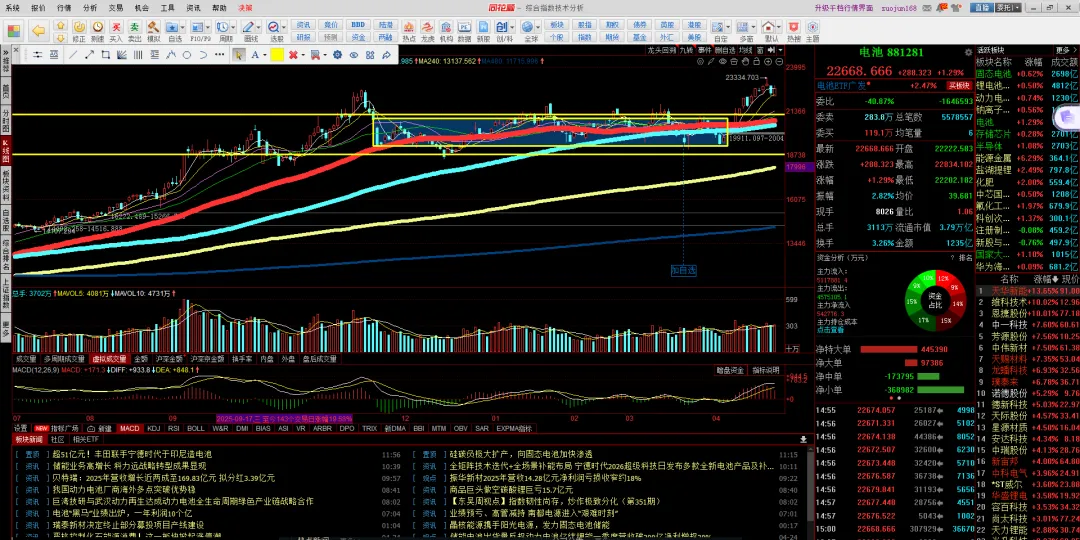Click the 资讯 toolbar button
Screen dimensions: 1080x540
(304, 25)
